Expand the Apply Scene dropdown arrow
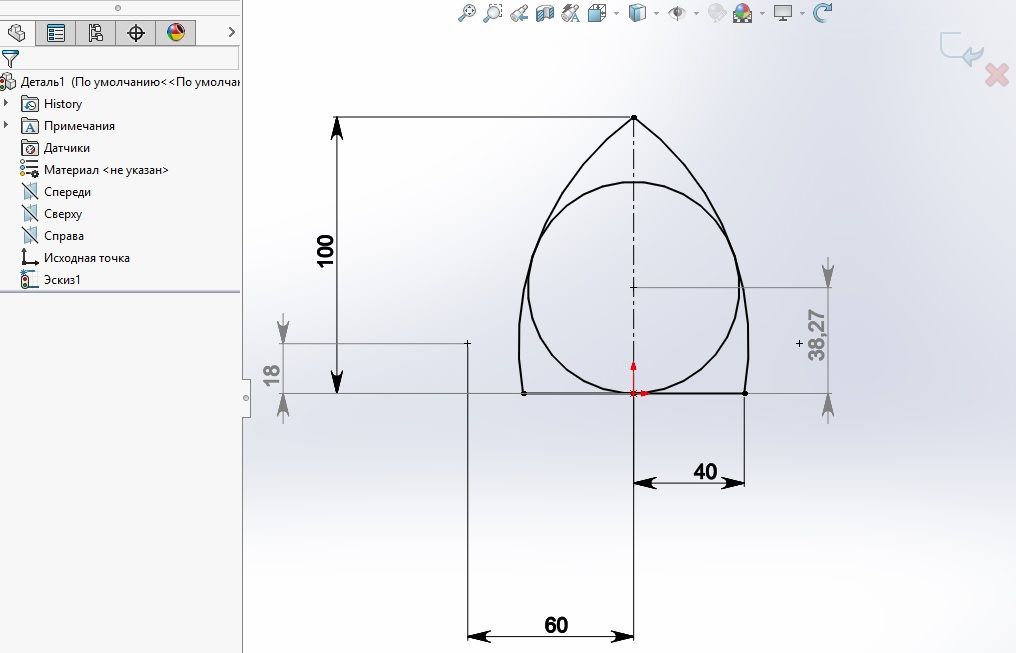 tap(762, 13)
